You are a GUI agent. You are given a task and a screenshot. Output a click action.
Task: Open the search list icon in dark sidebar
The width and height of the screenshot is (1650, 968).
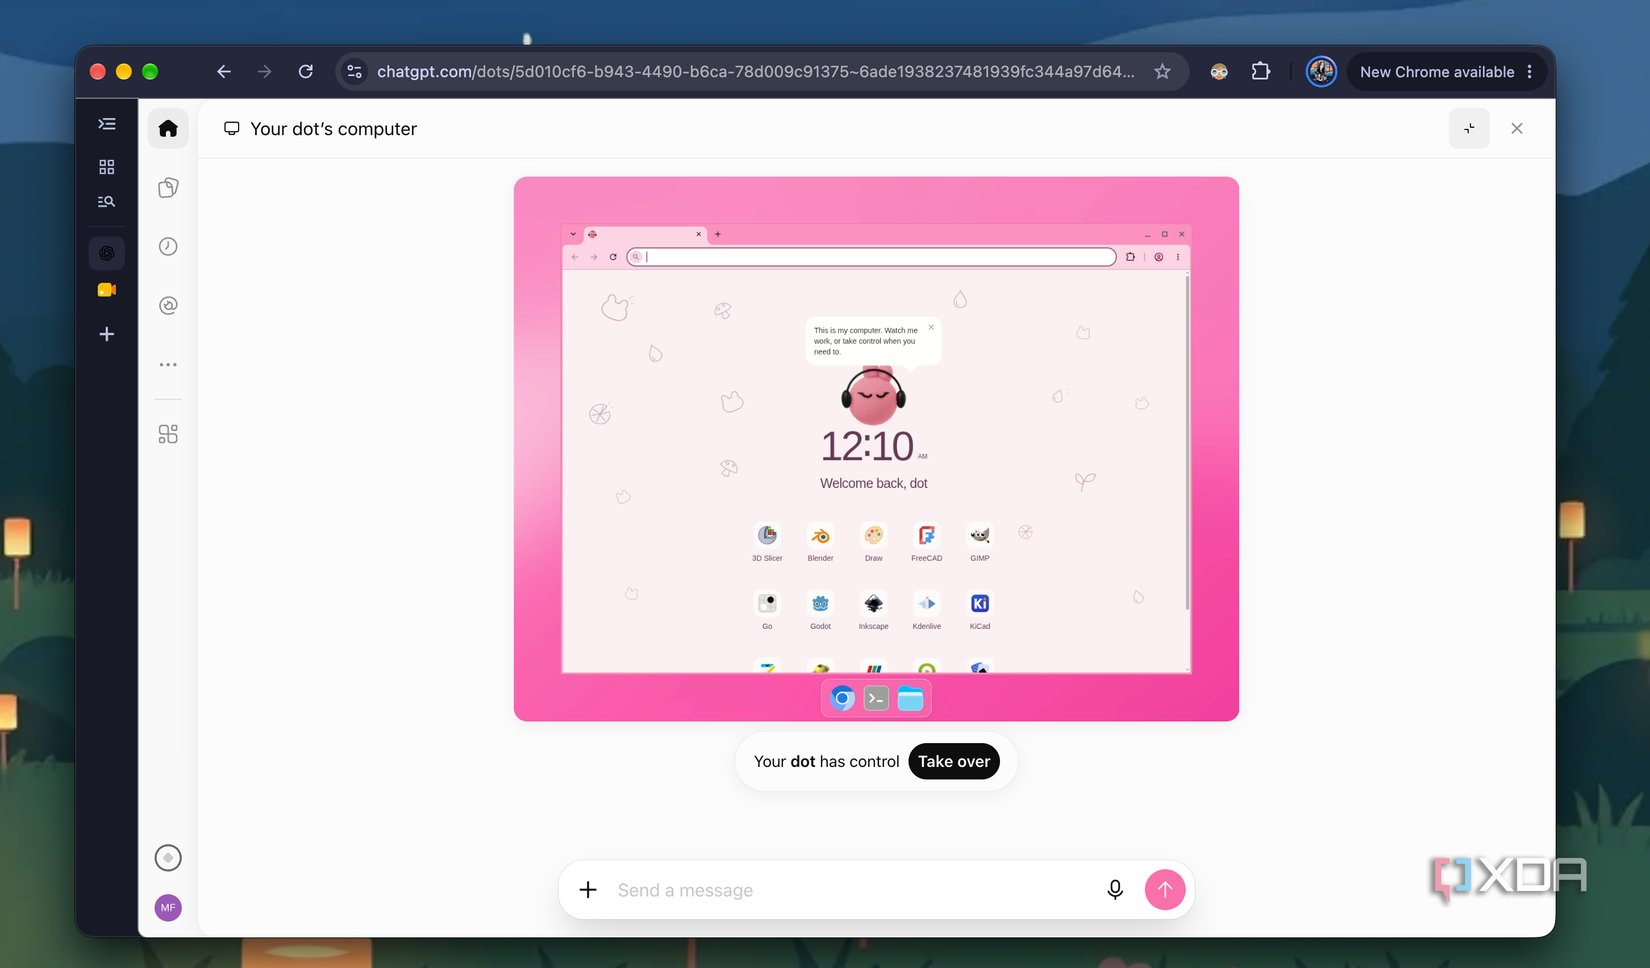[107, 202]
